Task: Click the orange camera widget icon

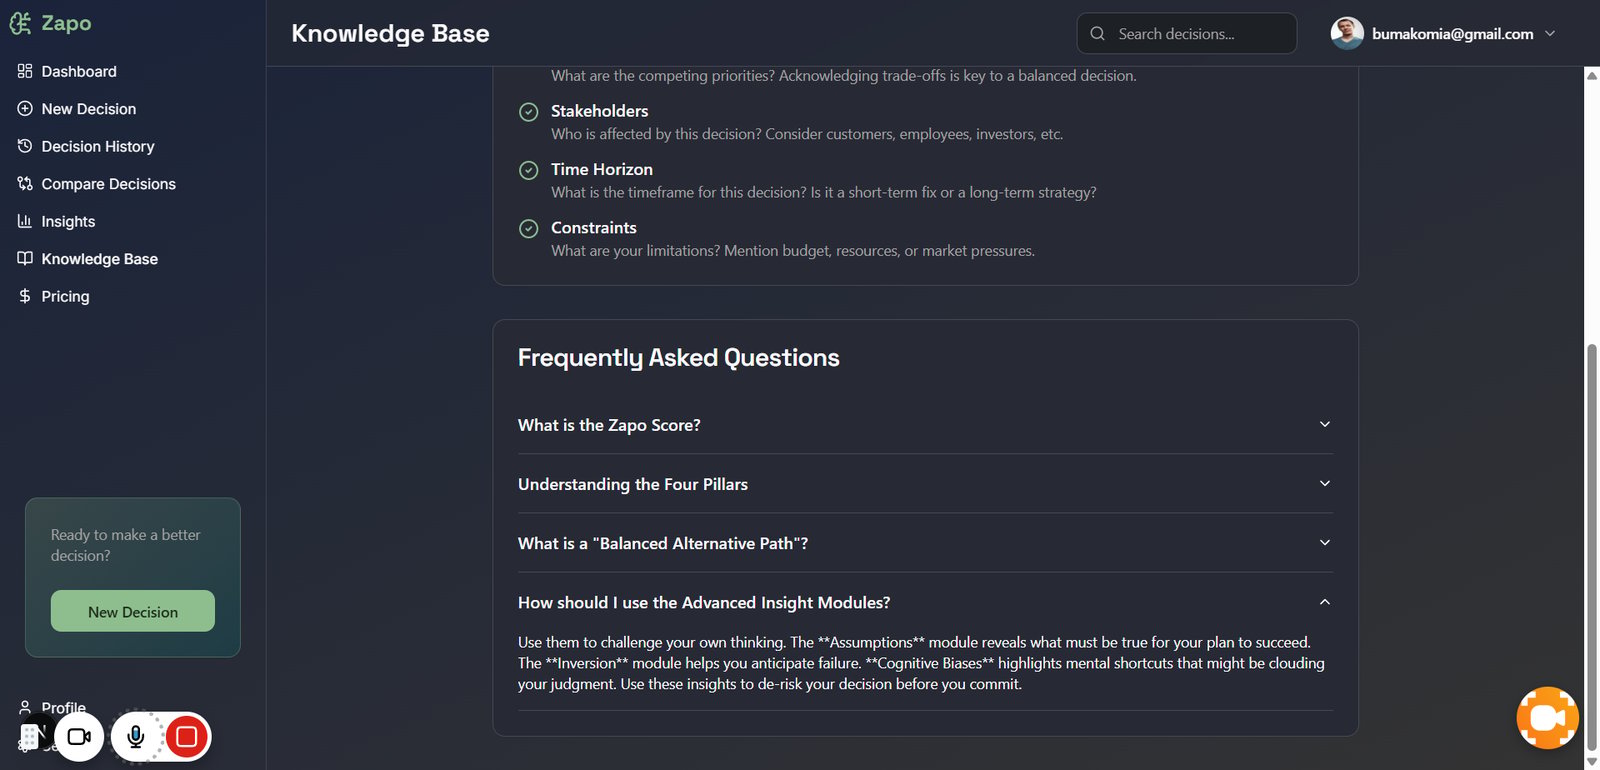Action: pos(1547,717)
